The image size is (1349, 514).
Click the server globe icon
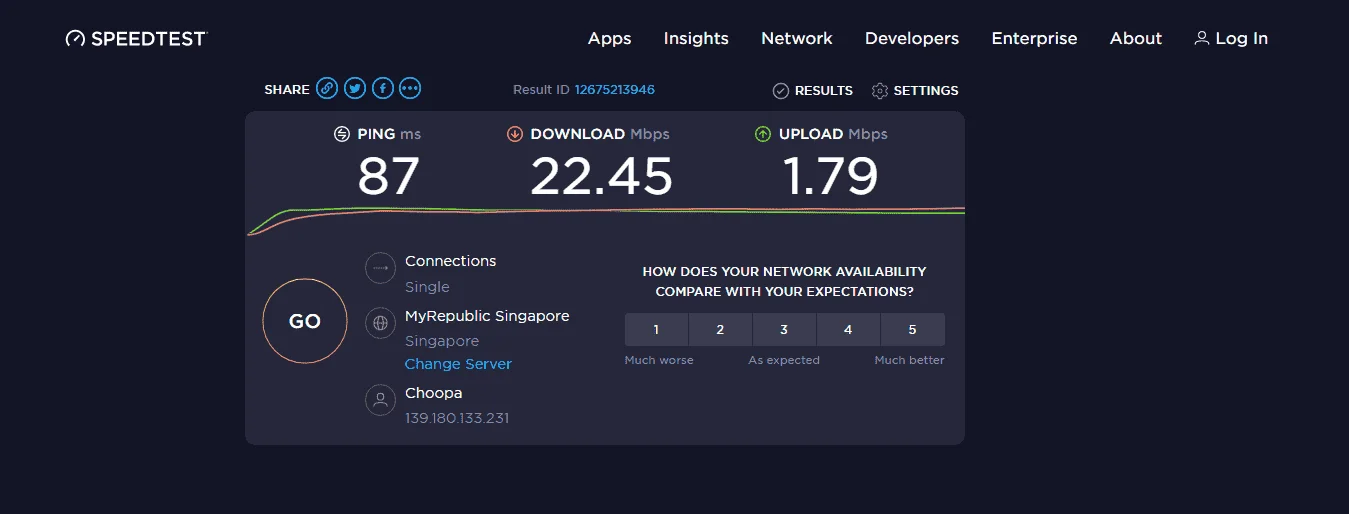tap(380, 323)
